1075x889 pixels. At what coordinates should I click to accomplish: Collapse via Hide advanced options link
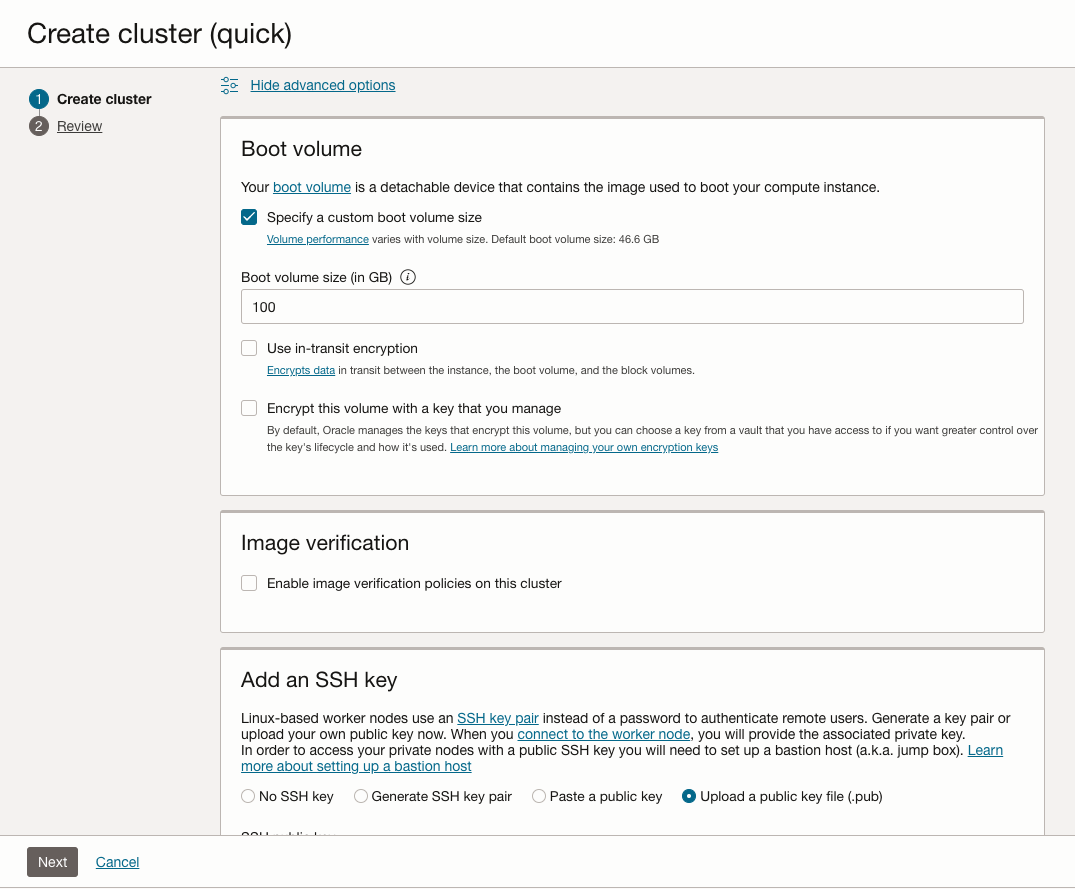pos(323,85)
